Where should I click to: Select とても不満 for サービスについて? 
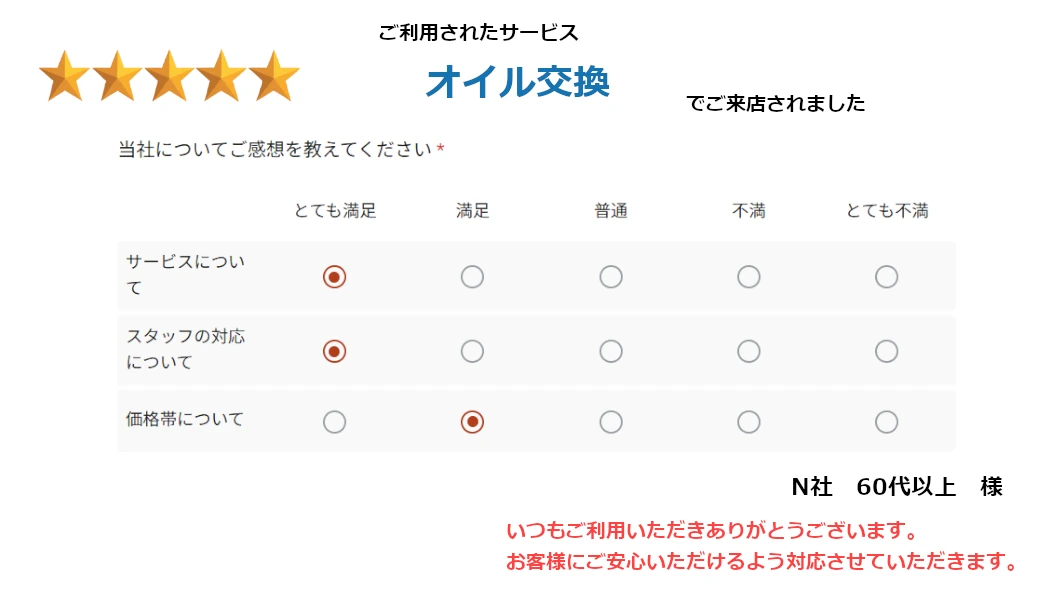pos(886,277)
